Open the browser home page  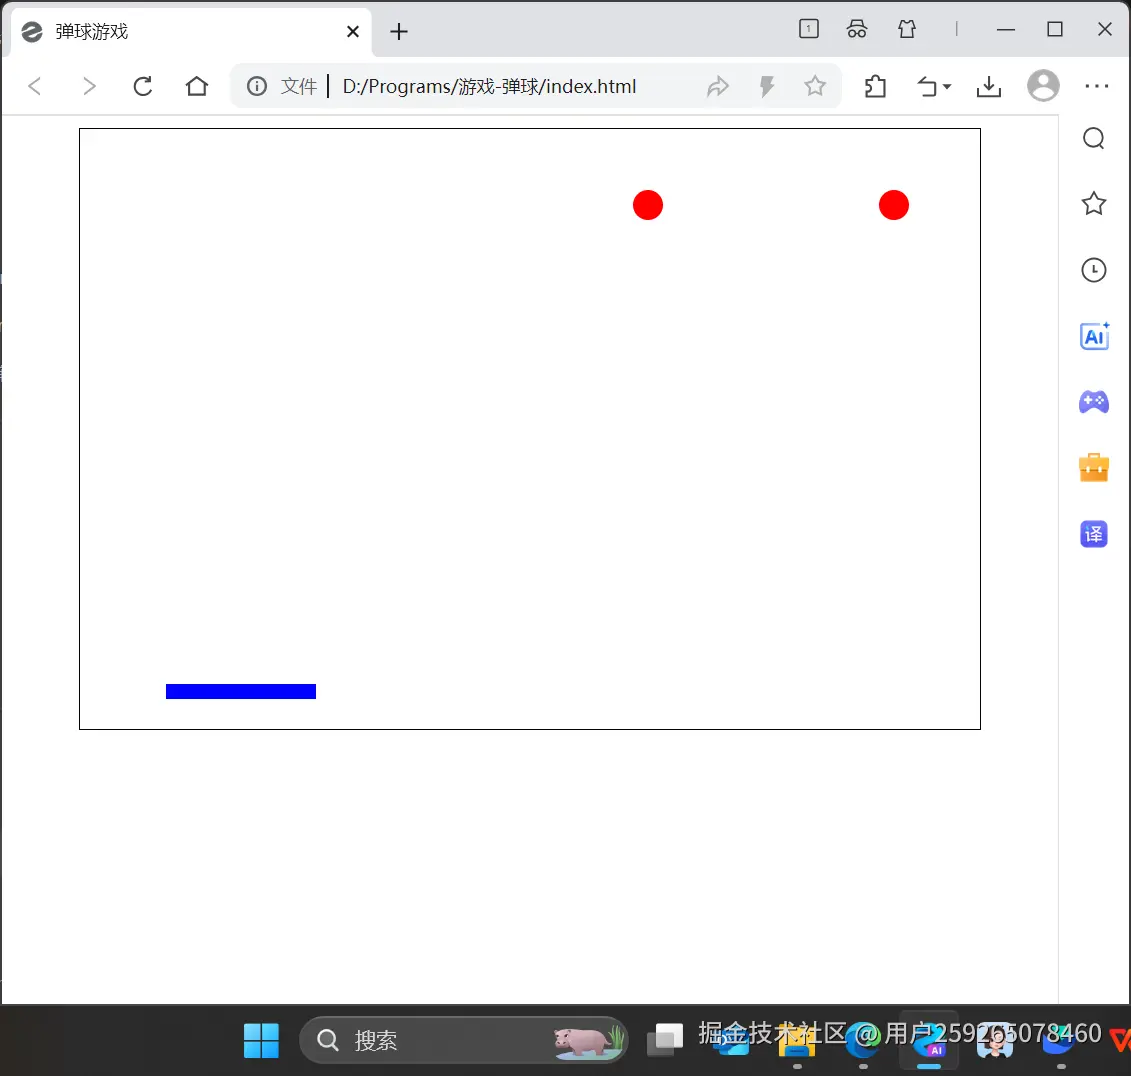[x=196, y=87]
